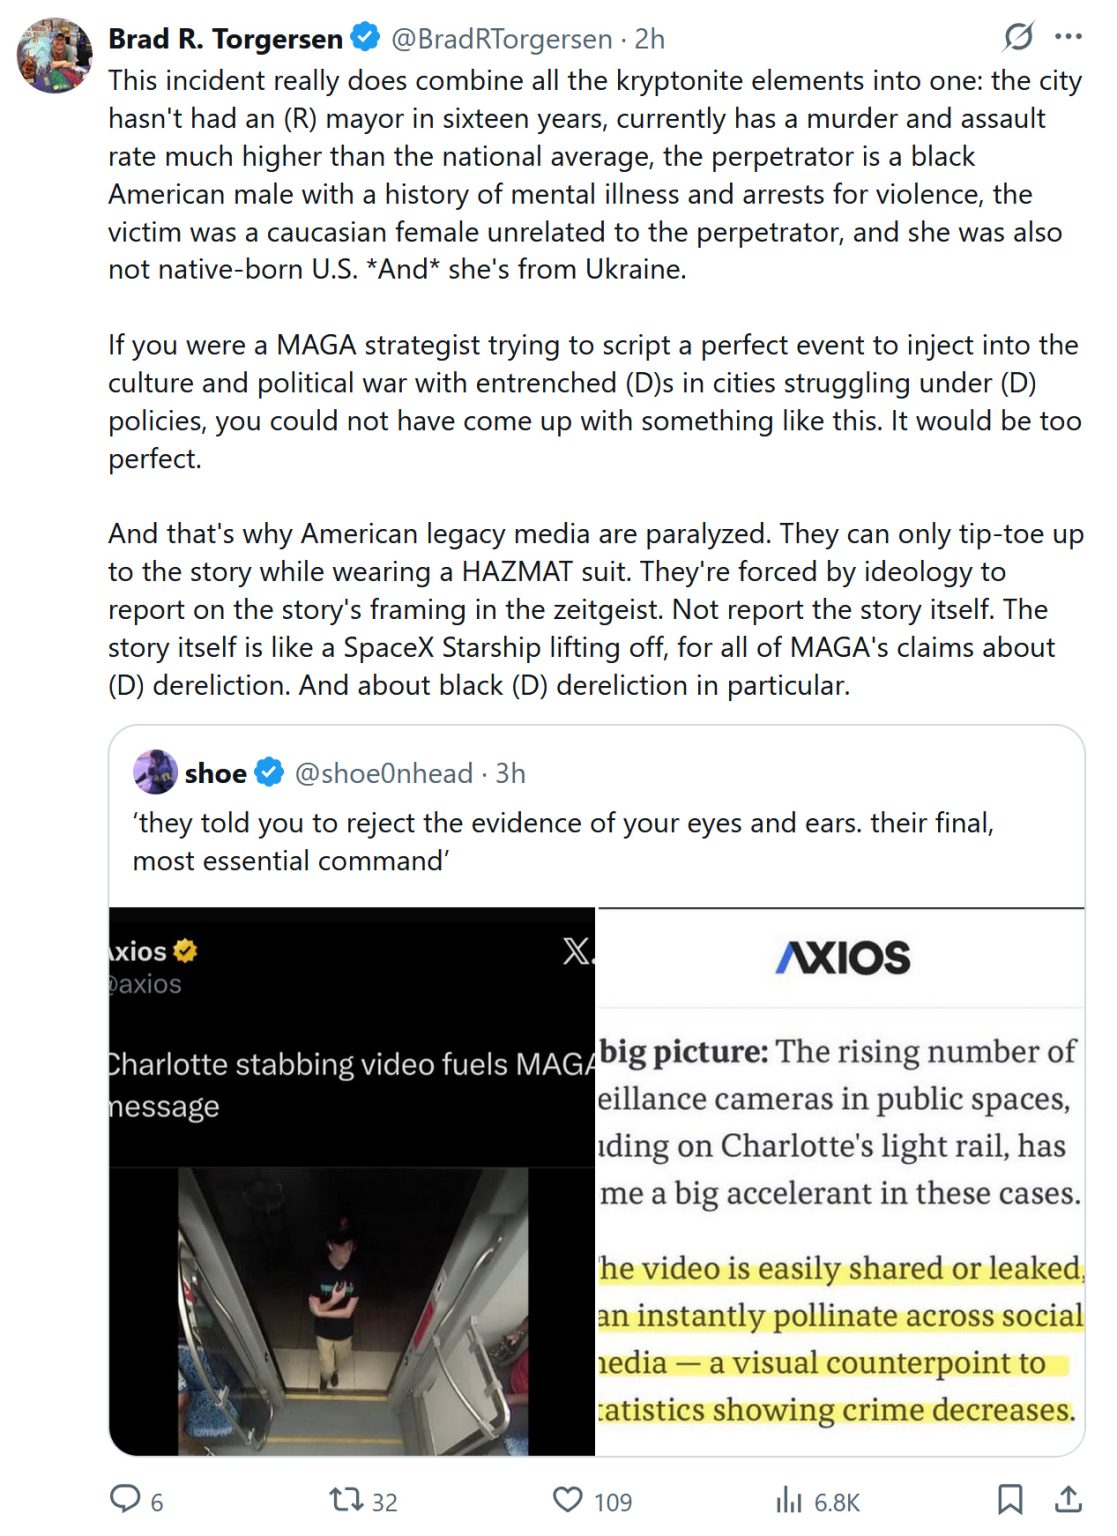Open the three-dot more options menu

[x=1068, y=37]
